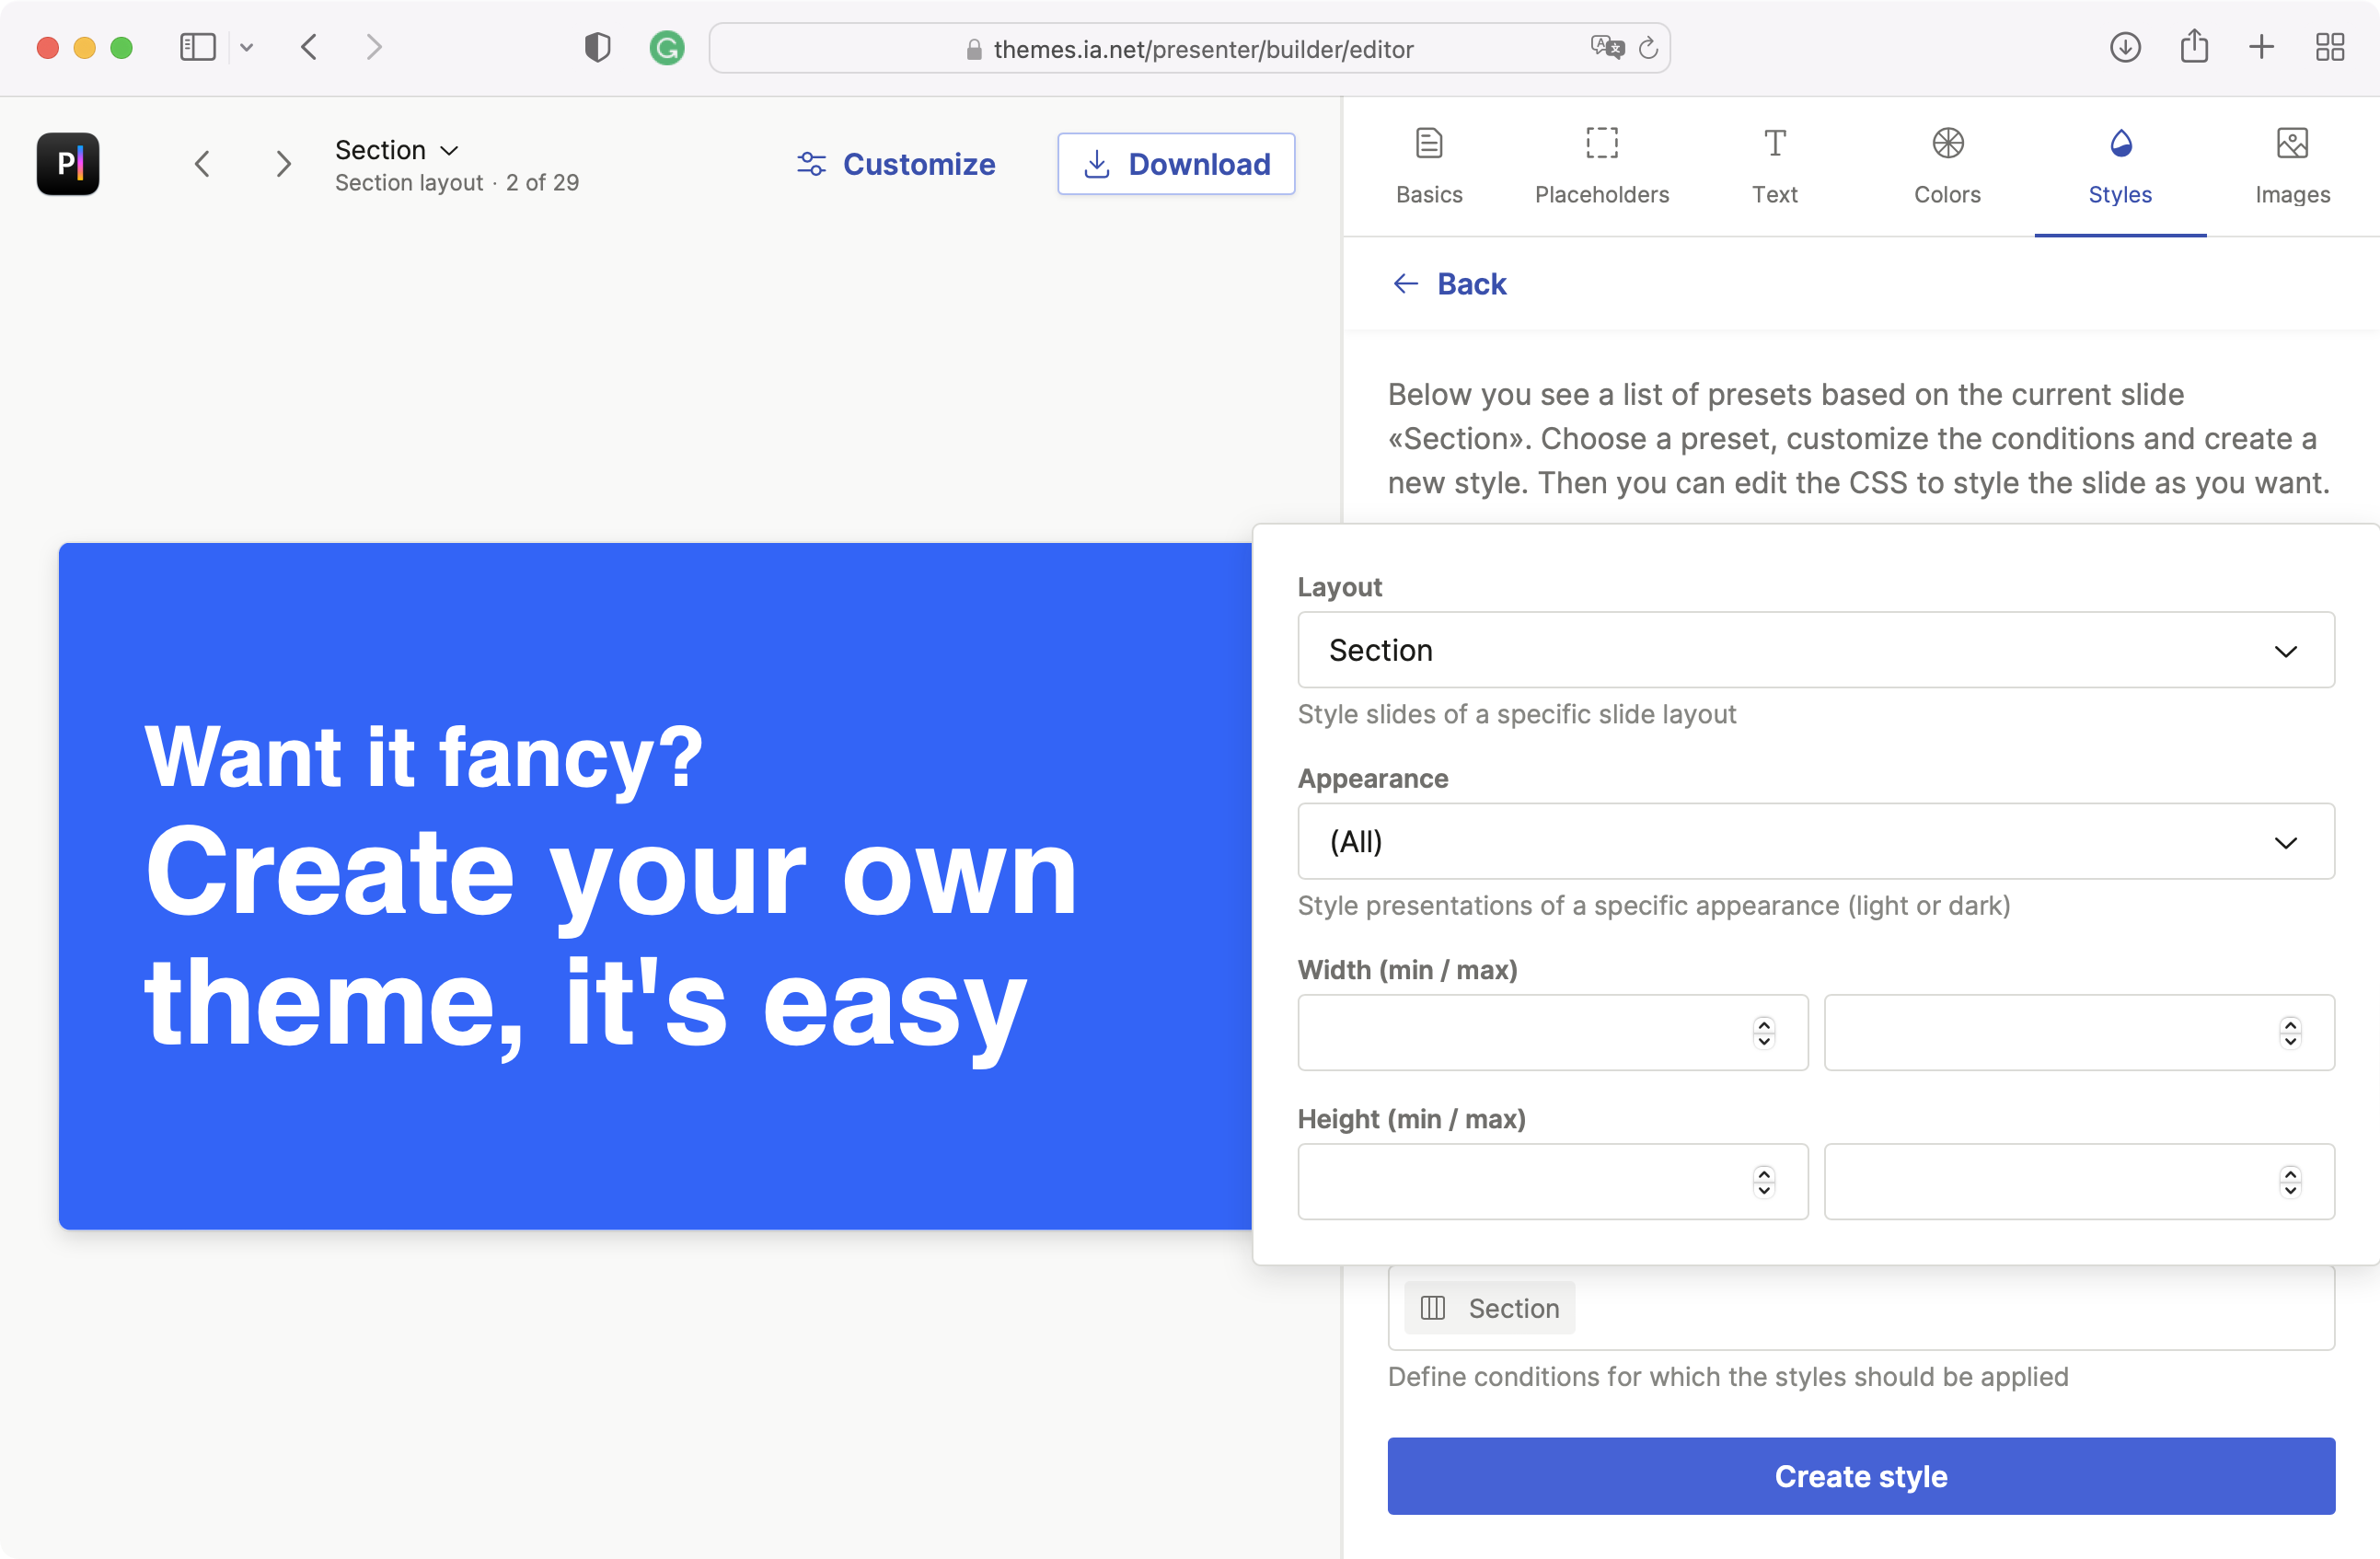The image size is (2380, 1559).
Task: Click the 'Section layout · 2 of 29' text
Action: [x=457, y=182]
